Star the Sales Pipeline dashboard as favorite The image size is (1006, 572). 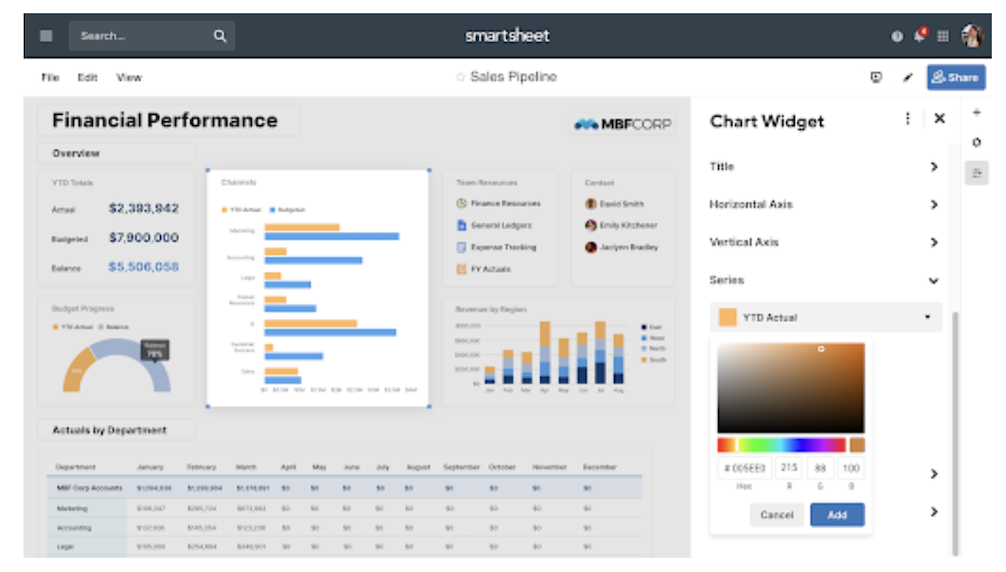tap(460, 77)
